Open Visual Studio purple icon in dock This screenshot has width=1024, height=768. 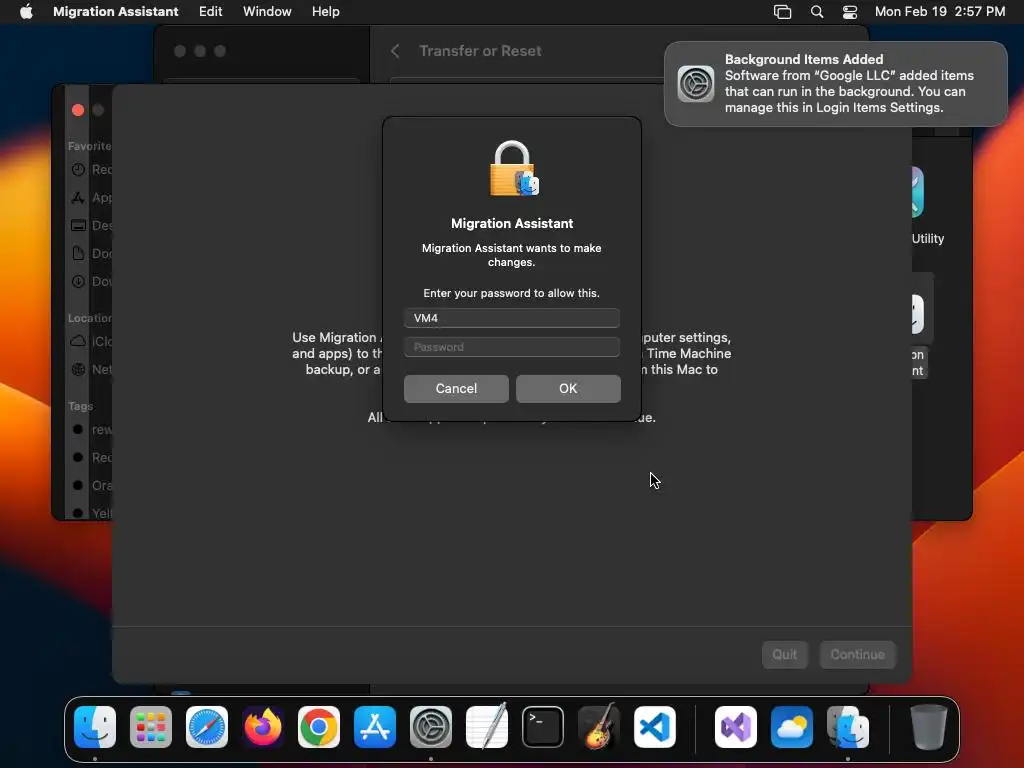(736, 727)
